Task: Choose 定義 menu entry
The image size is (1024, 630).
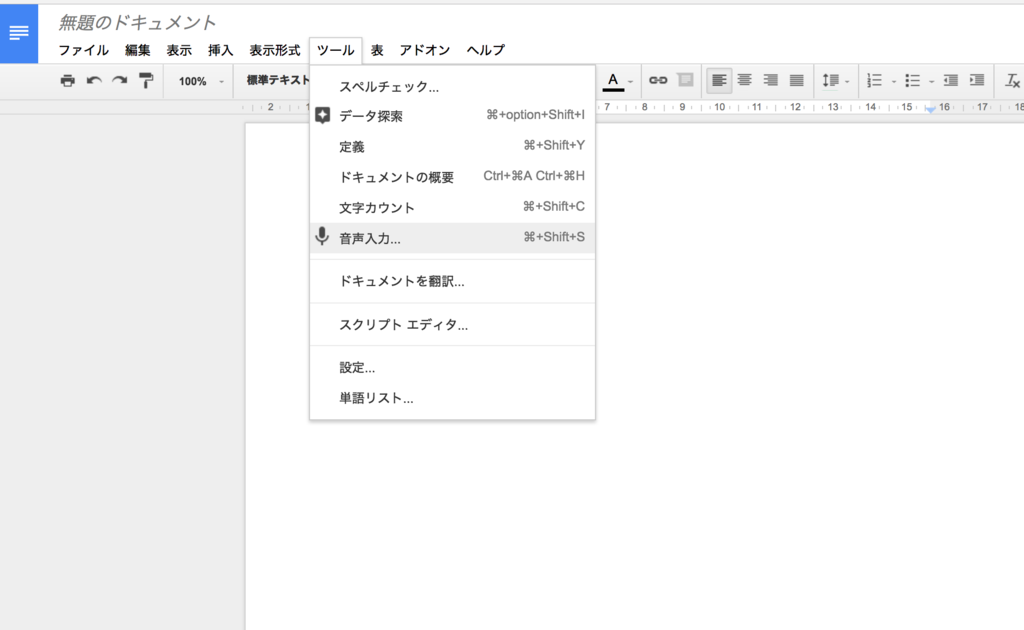Action: click(x=453, y=146)
